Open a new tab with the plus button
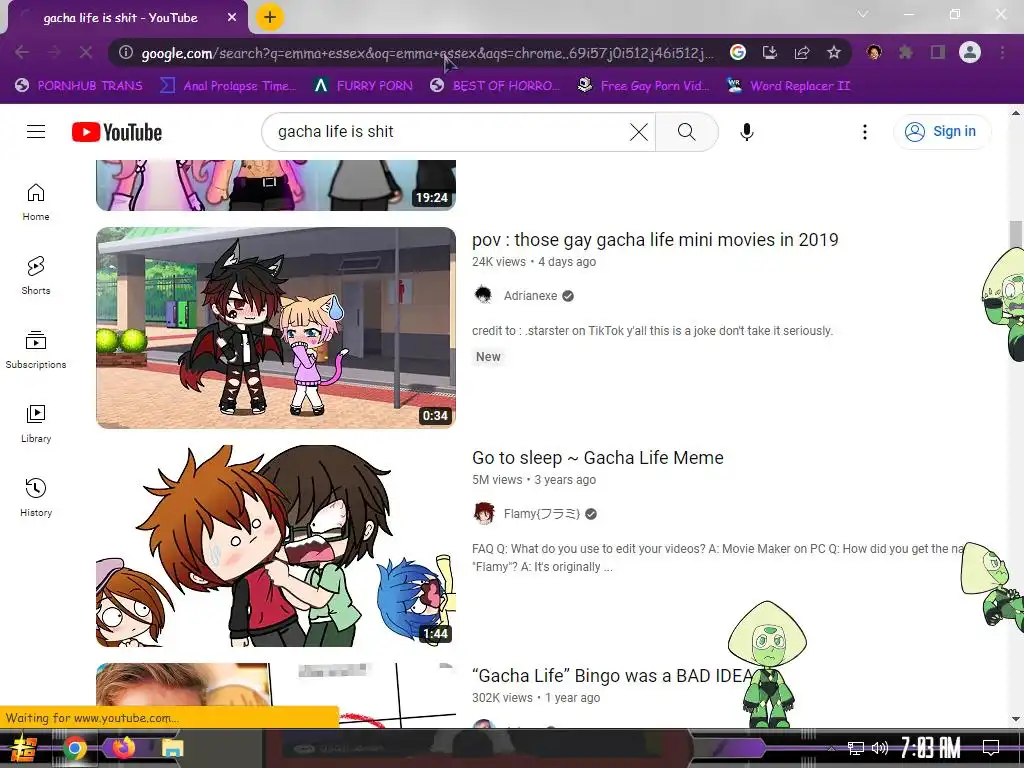This screenshot has width=1024, height=768. pyautogui.click(x=270, y=17)
